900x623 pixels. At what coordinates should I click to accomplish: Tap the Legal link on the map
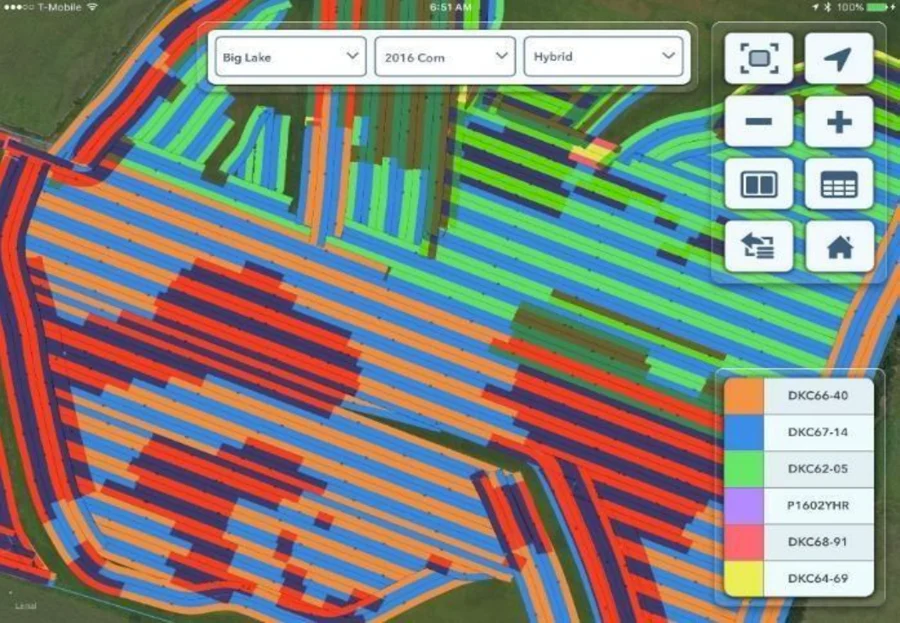[25, 606]
